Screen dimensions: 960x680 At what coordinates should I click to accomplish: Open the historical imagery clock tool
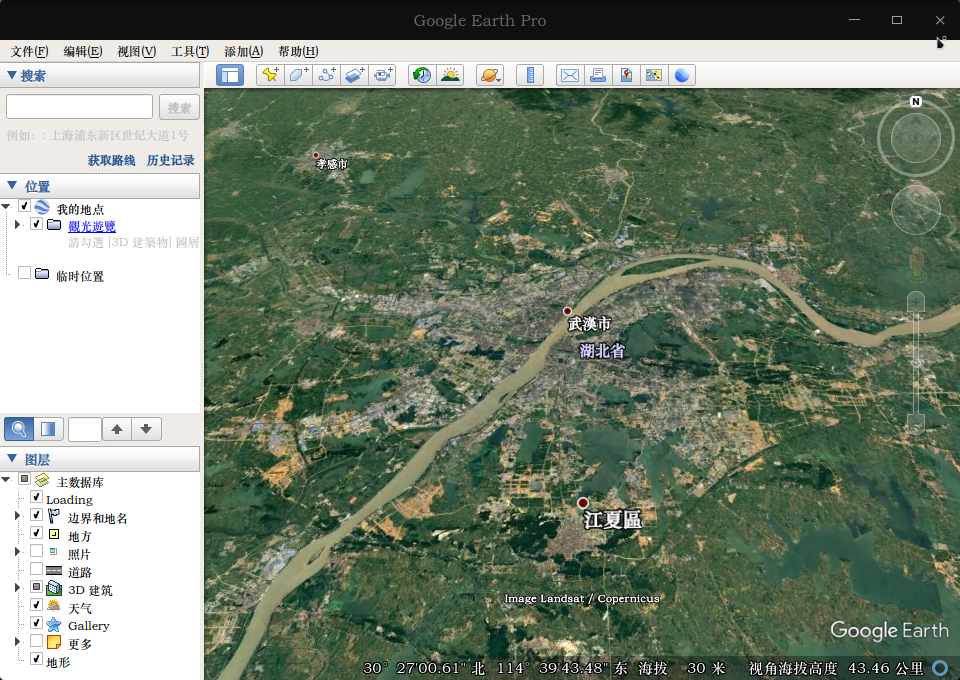tap(422, 75)
